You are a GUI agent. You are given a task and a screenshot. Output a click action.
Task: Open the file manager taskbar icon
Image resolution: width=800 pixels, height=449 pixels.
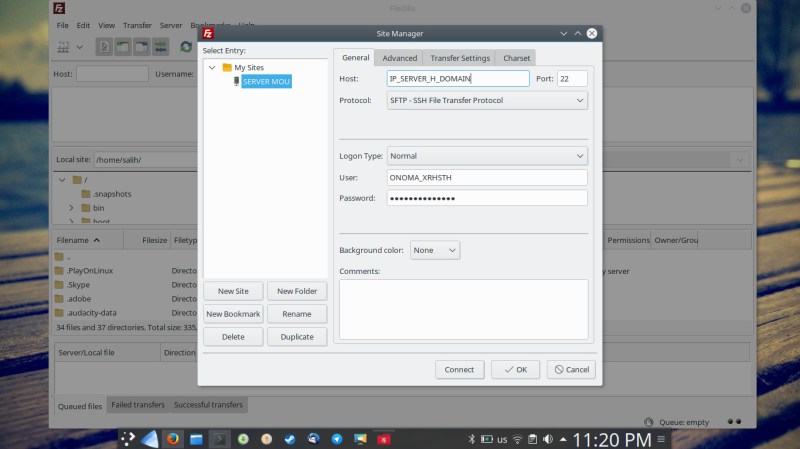(196, 439)
